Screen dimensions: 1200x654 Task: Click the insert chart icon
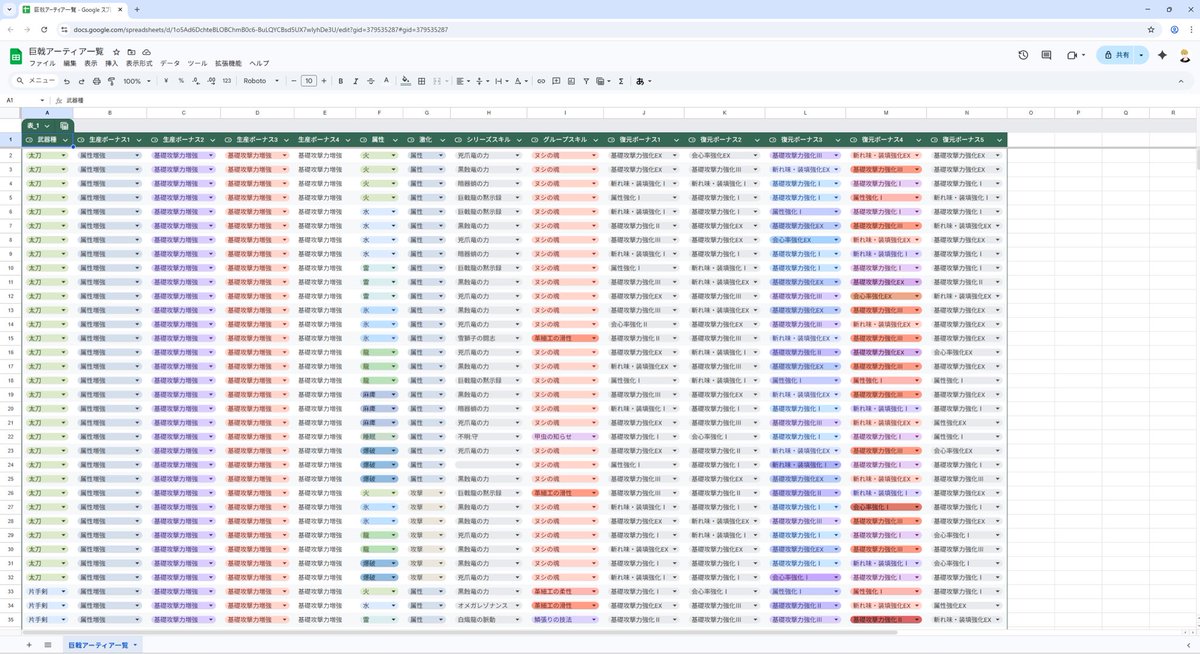point(571,81)
